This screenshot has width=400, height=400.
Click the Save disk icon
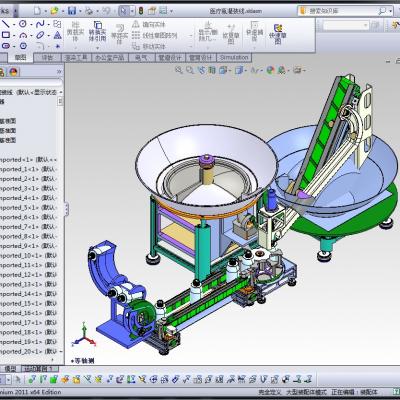pyautogui.click(x=72, y=11)
